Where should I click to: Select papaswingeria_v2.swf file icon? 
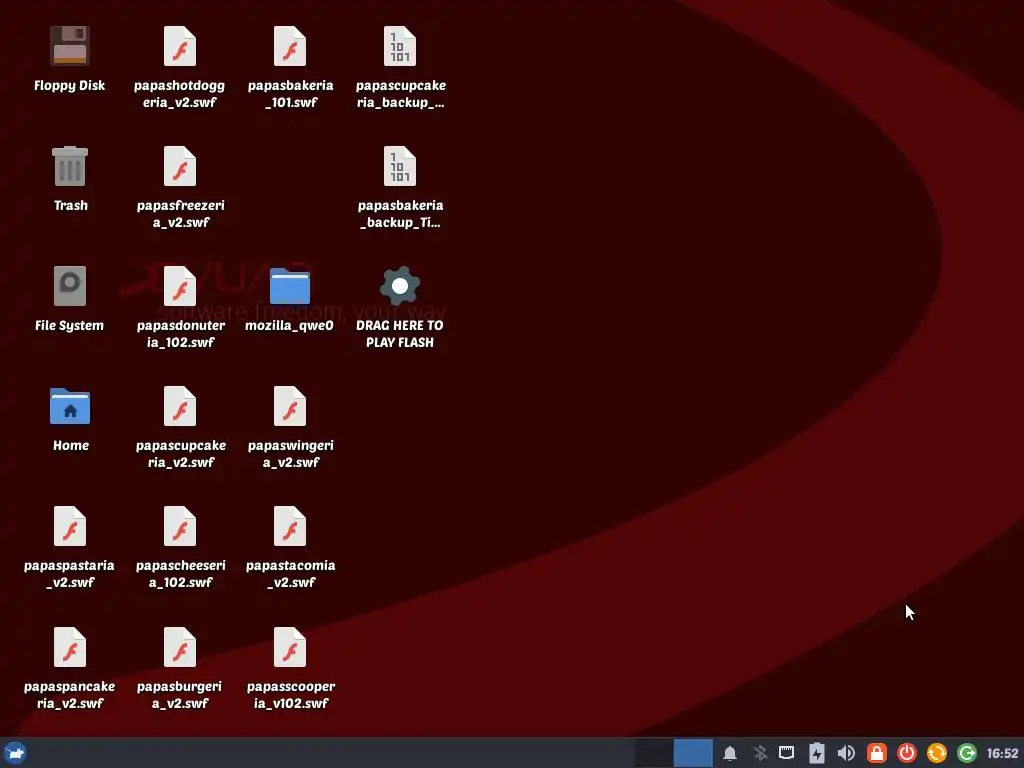[x=290, y=406]
